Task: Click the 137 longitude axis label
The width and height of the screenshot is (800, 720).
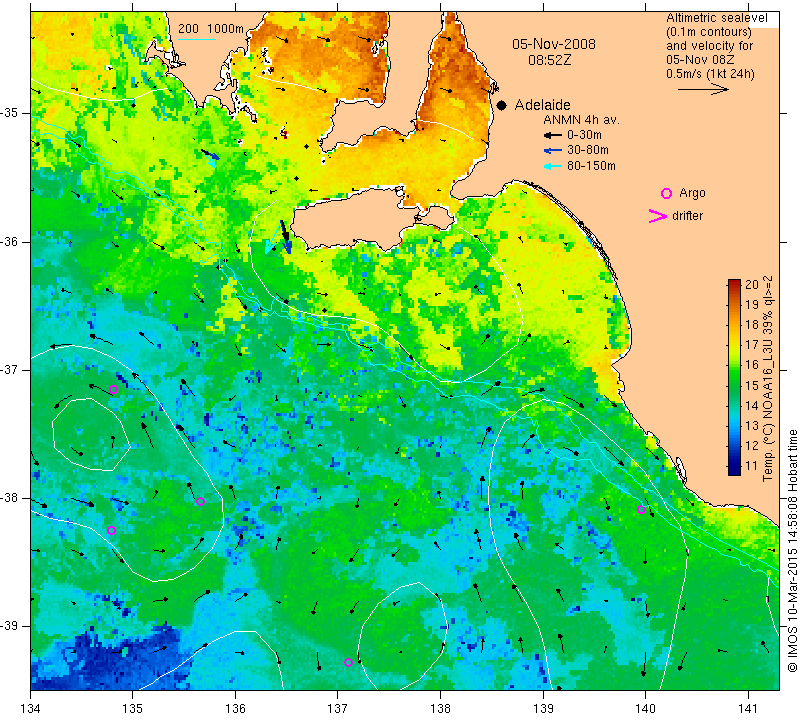Action: click(x=337, y=709)
